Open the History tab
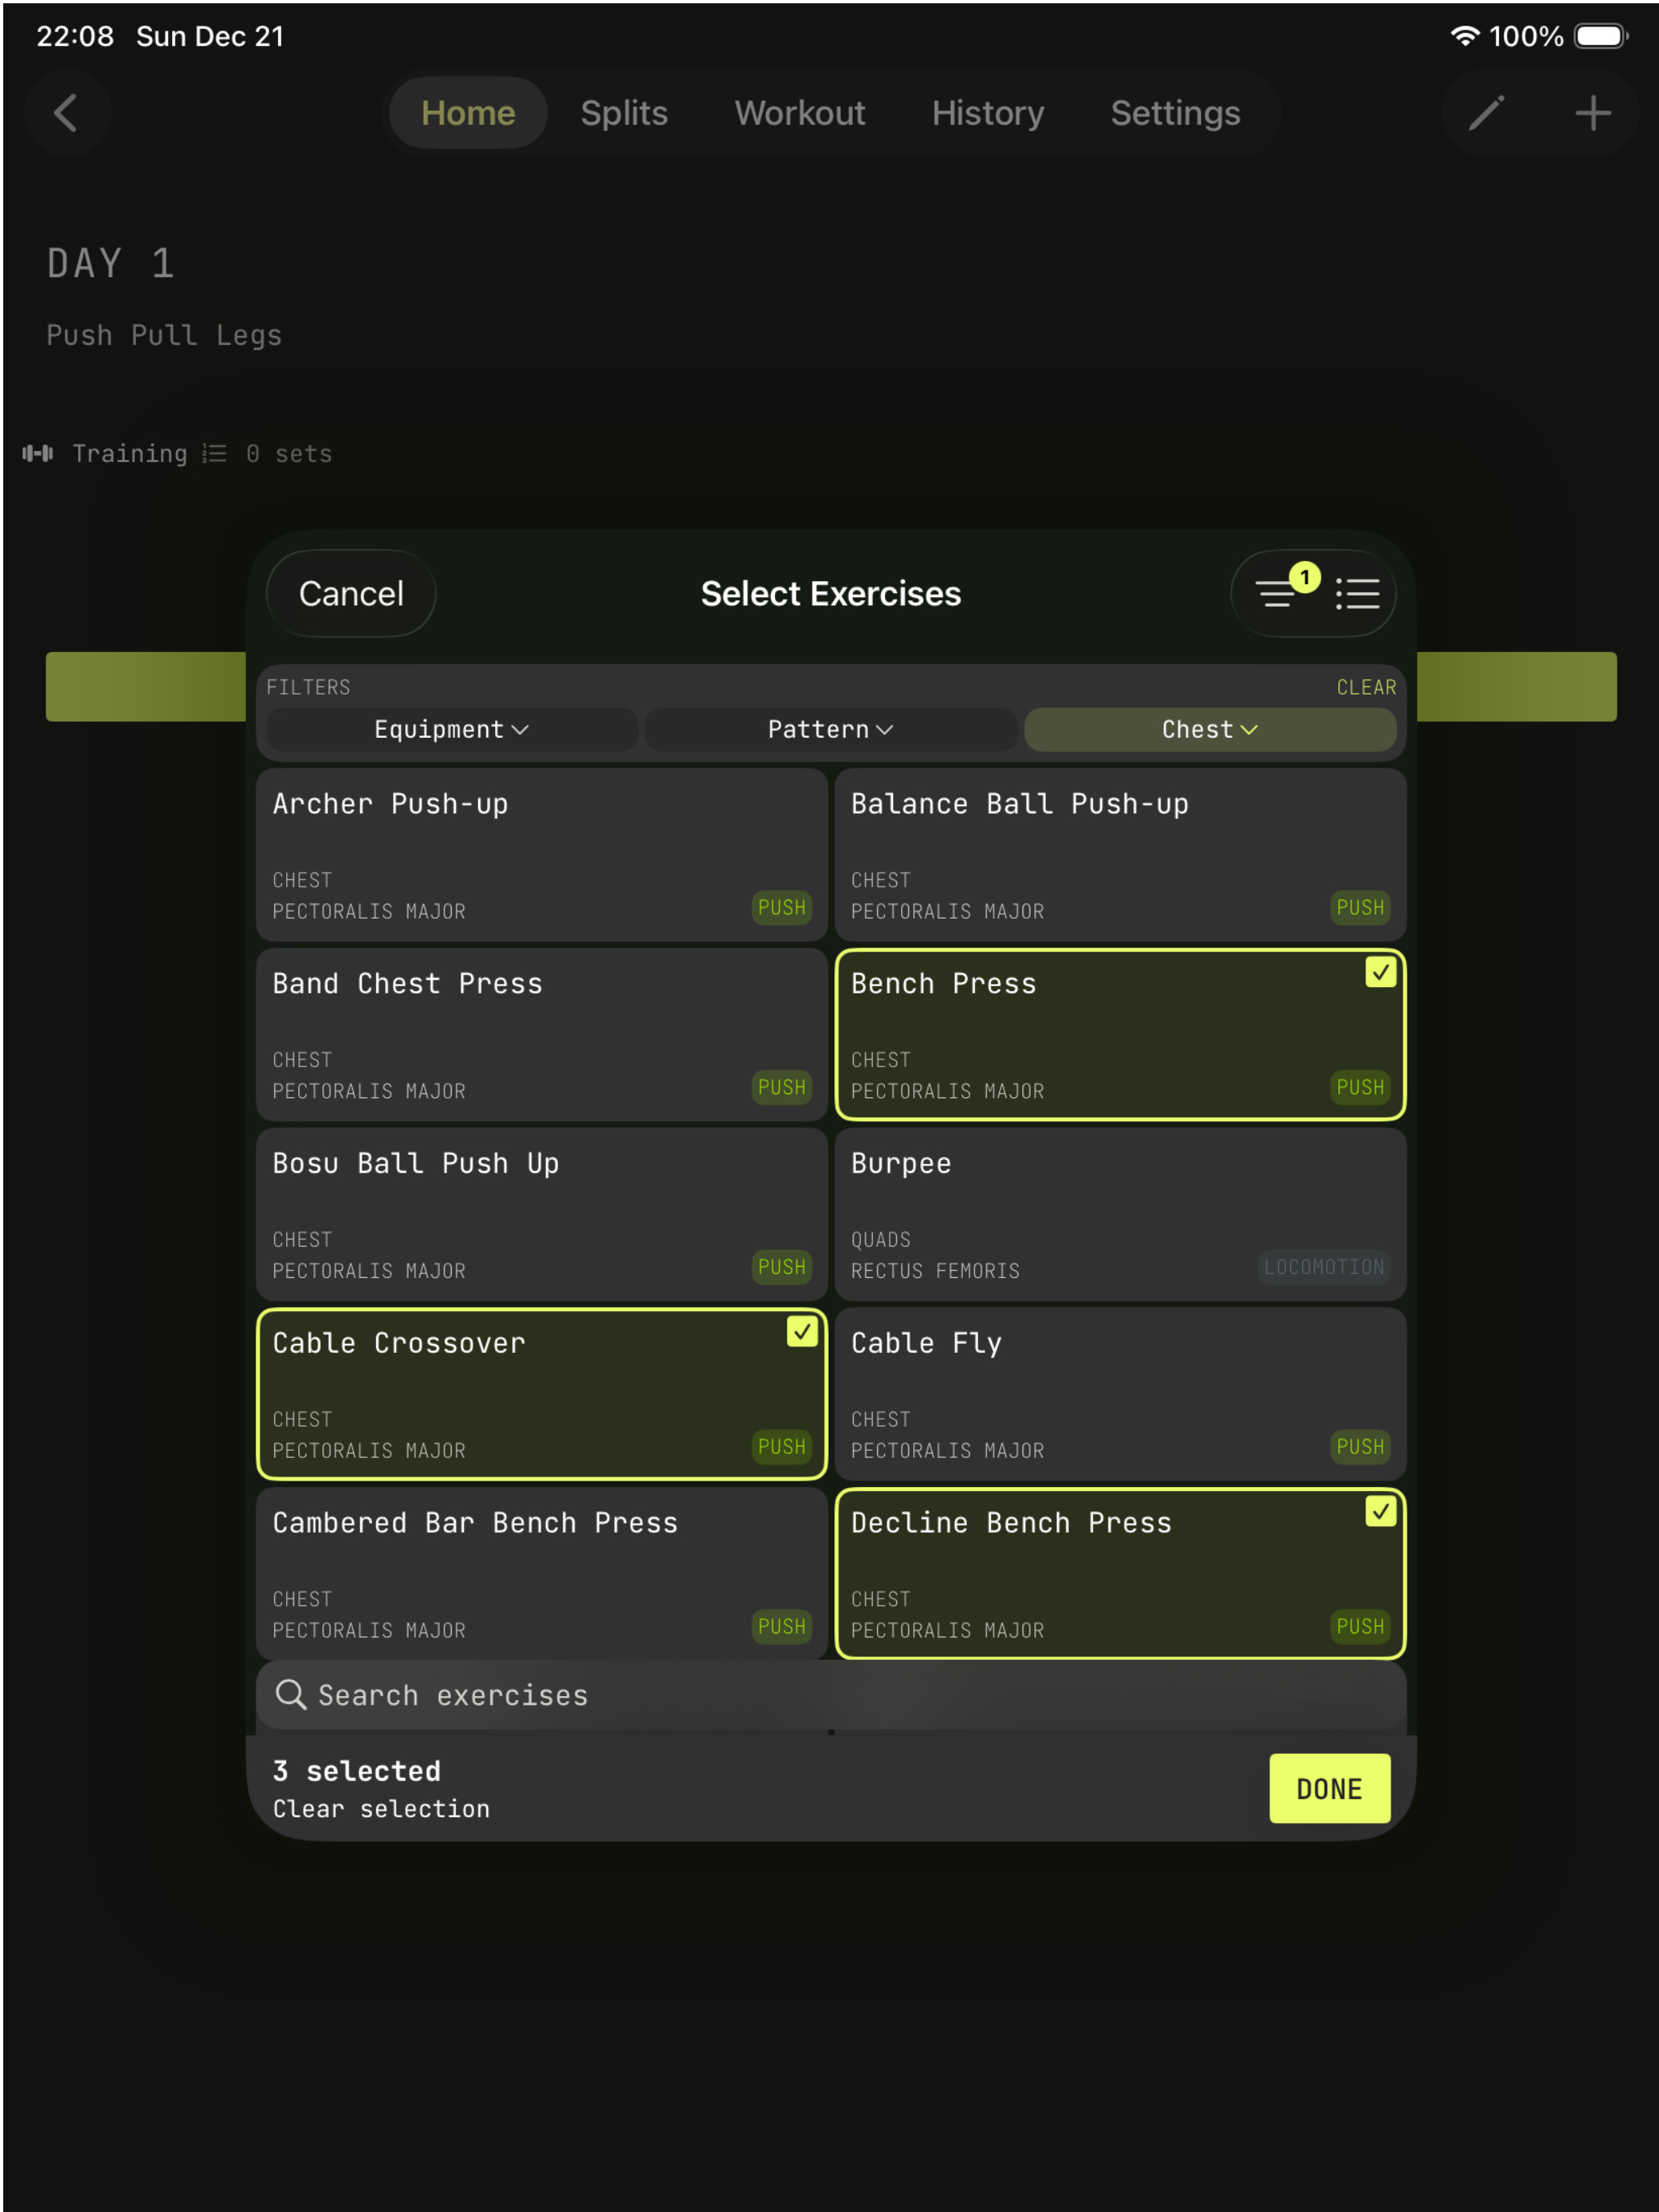 tap(988, 113)
